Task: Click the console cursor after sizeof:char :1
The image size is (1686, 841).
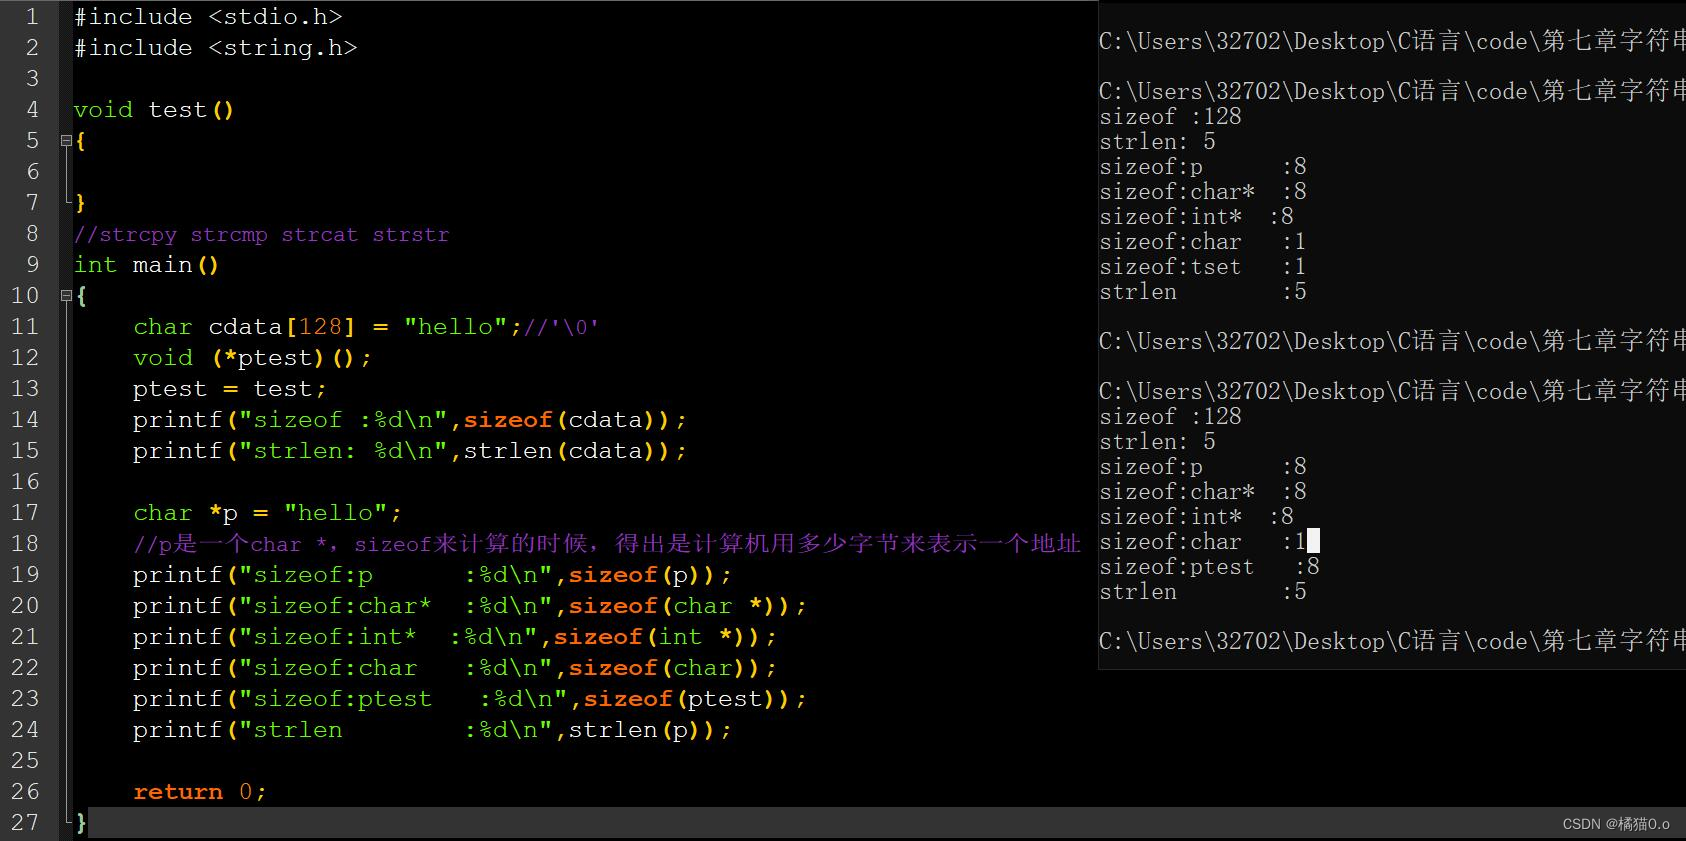Action: coord(1314,541)
